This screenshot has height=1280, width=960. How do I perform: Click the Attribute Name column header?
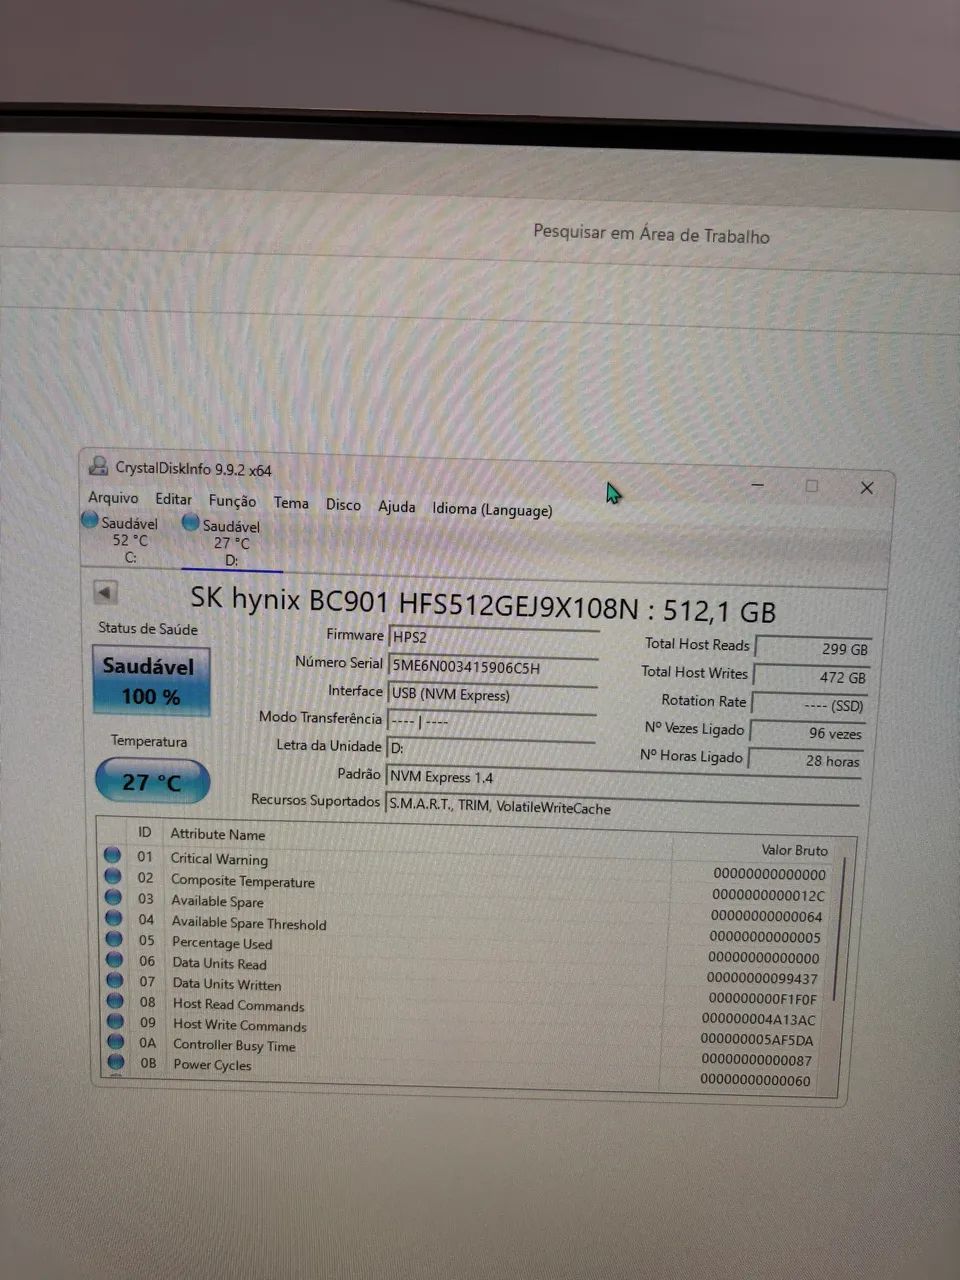(218, 834)
